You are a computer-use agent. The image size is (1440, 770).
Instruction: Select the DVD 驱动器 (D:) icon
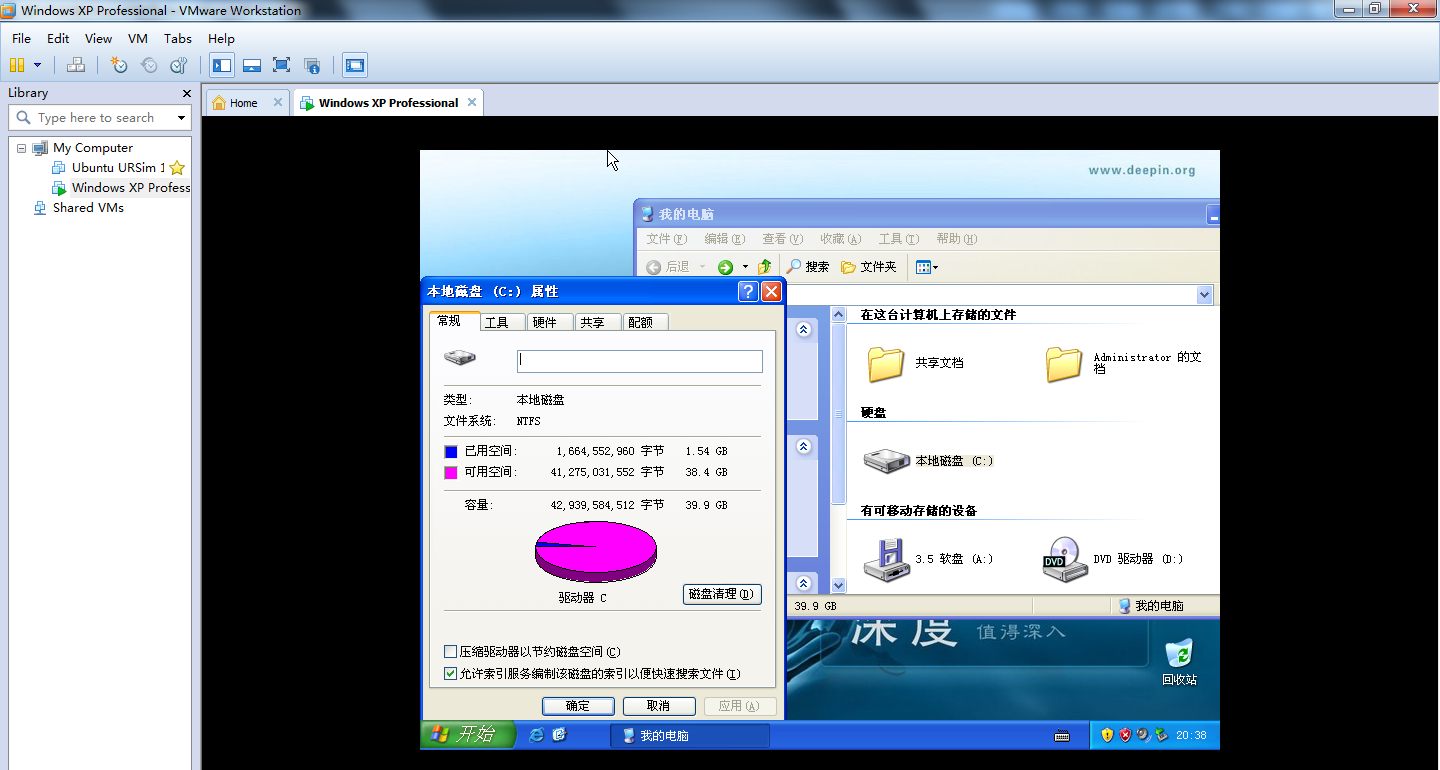tap(1065, 559)
